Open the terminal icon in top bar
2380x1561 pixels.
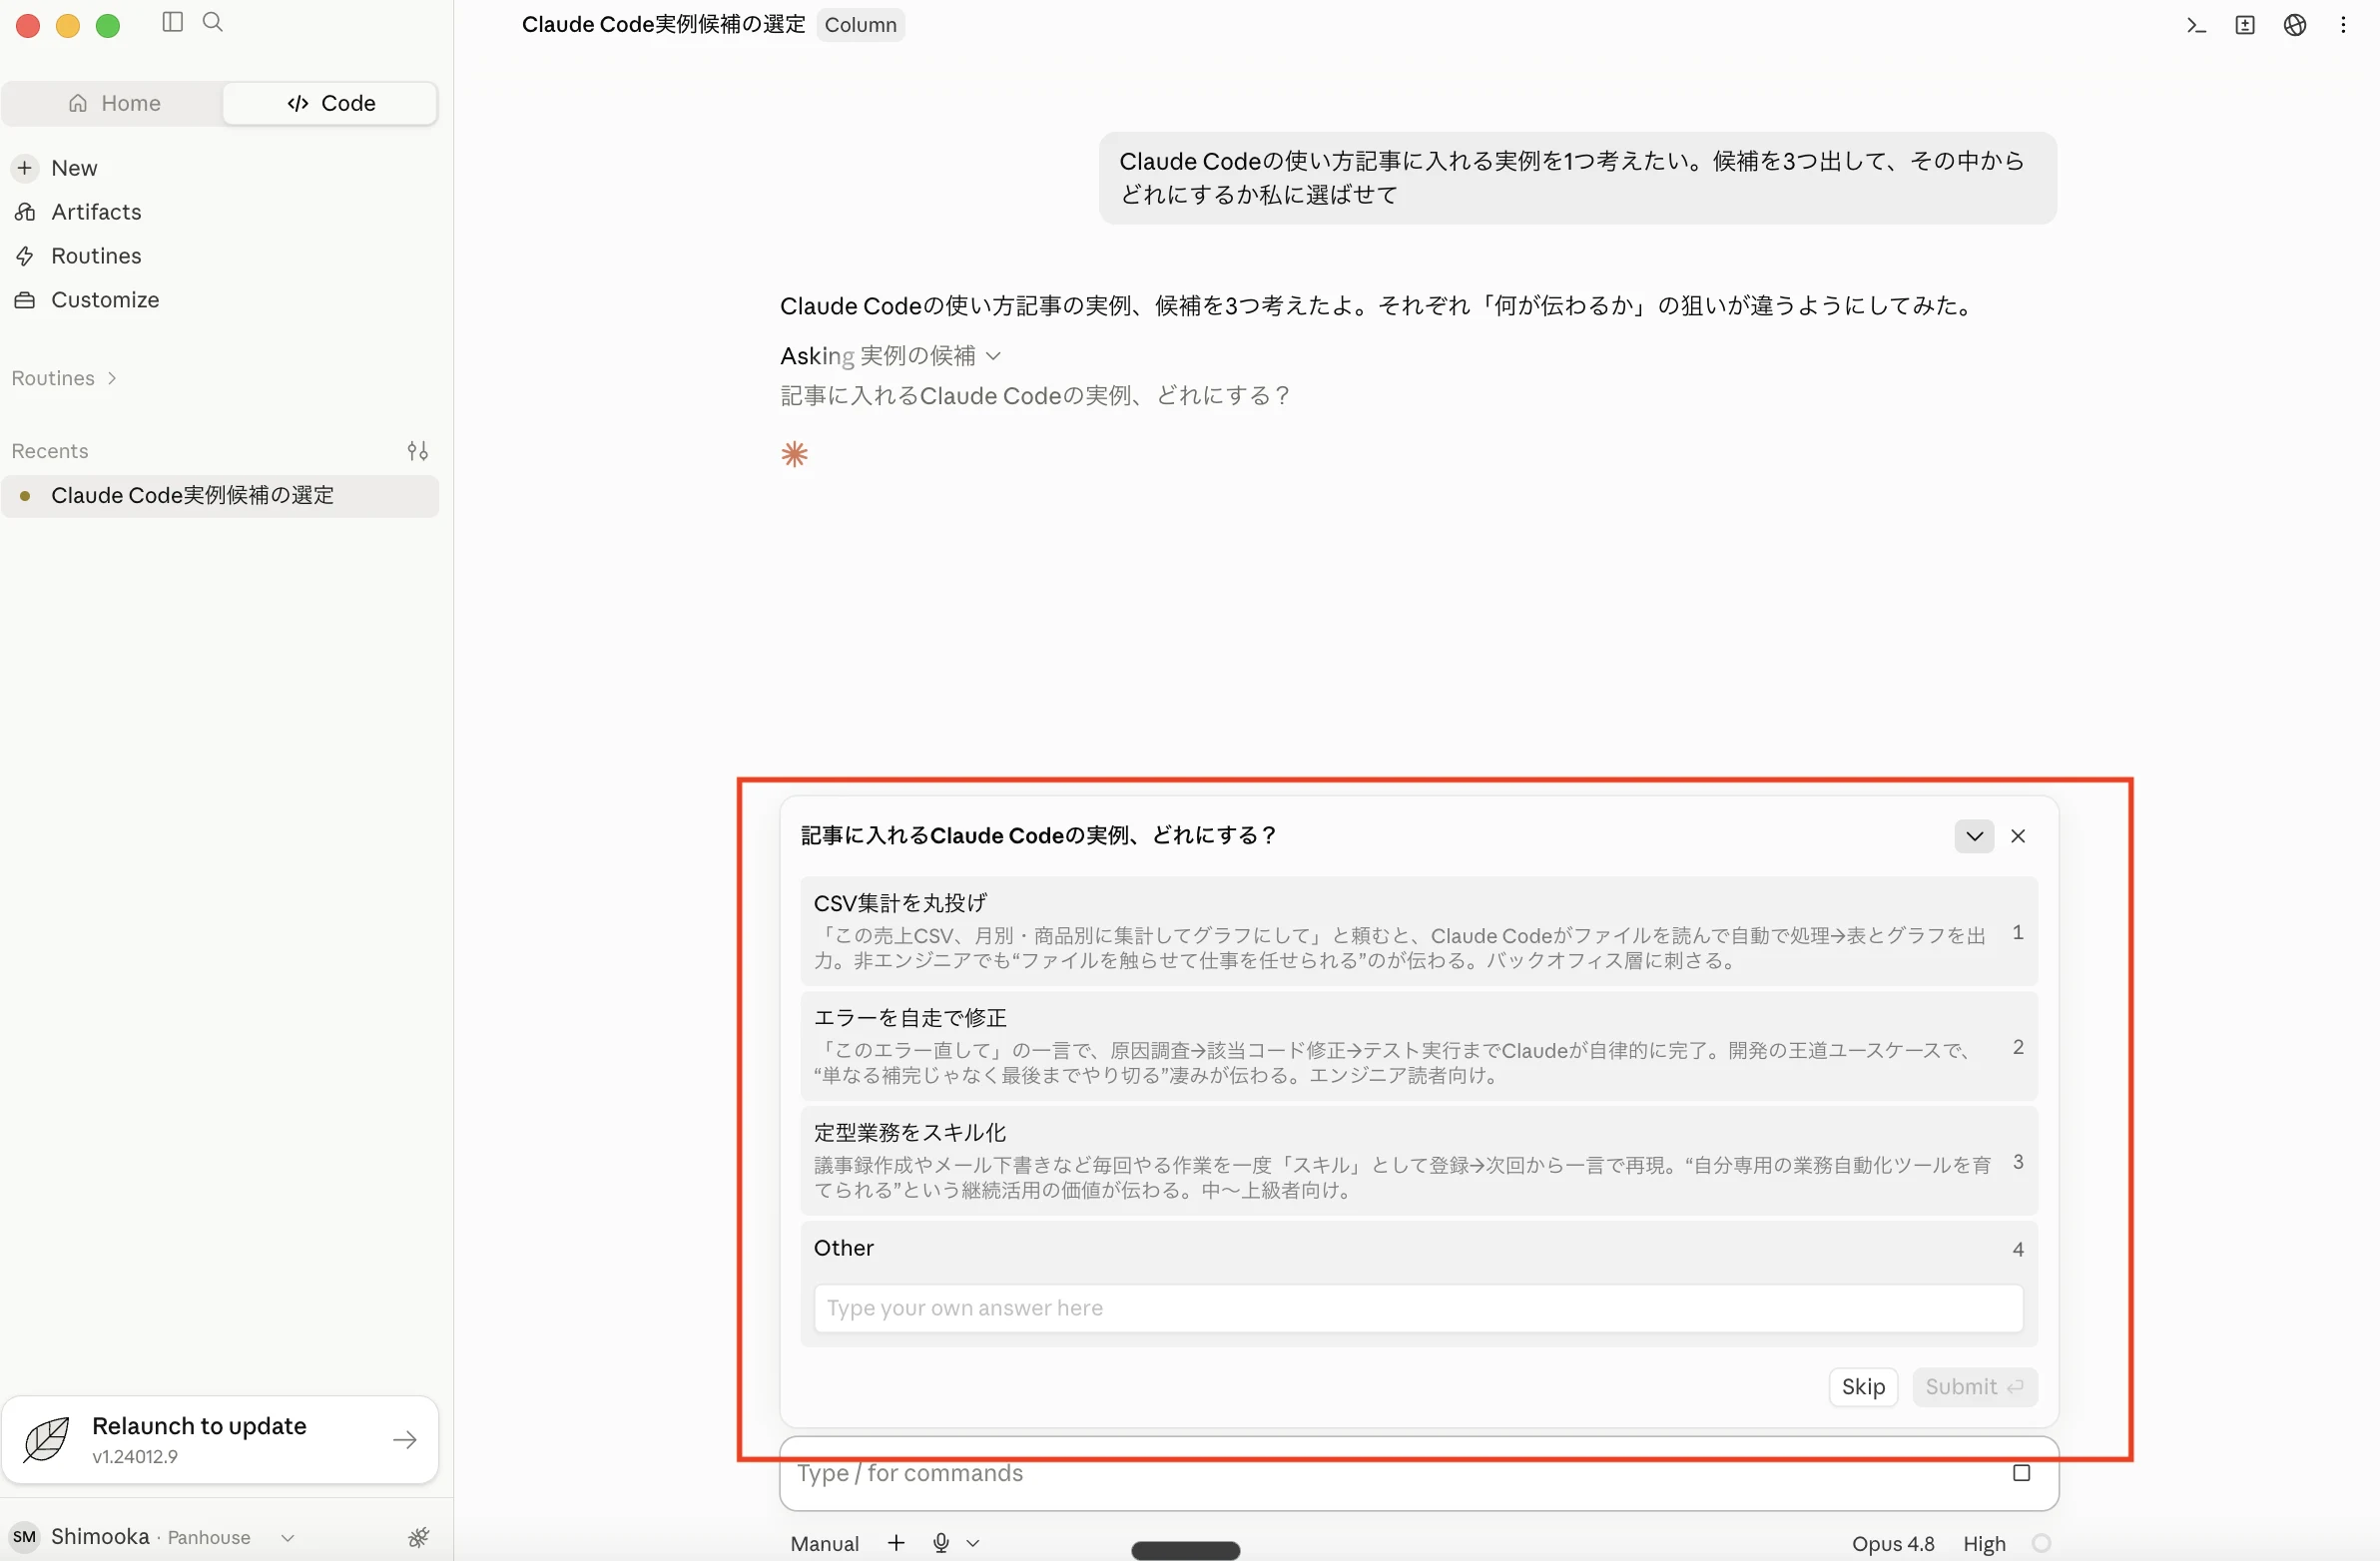(x=2196, y=25)
